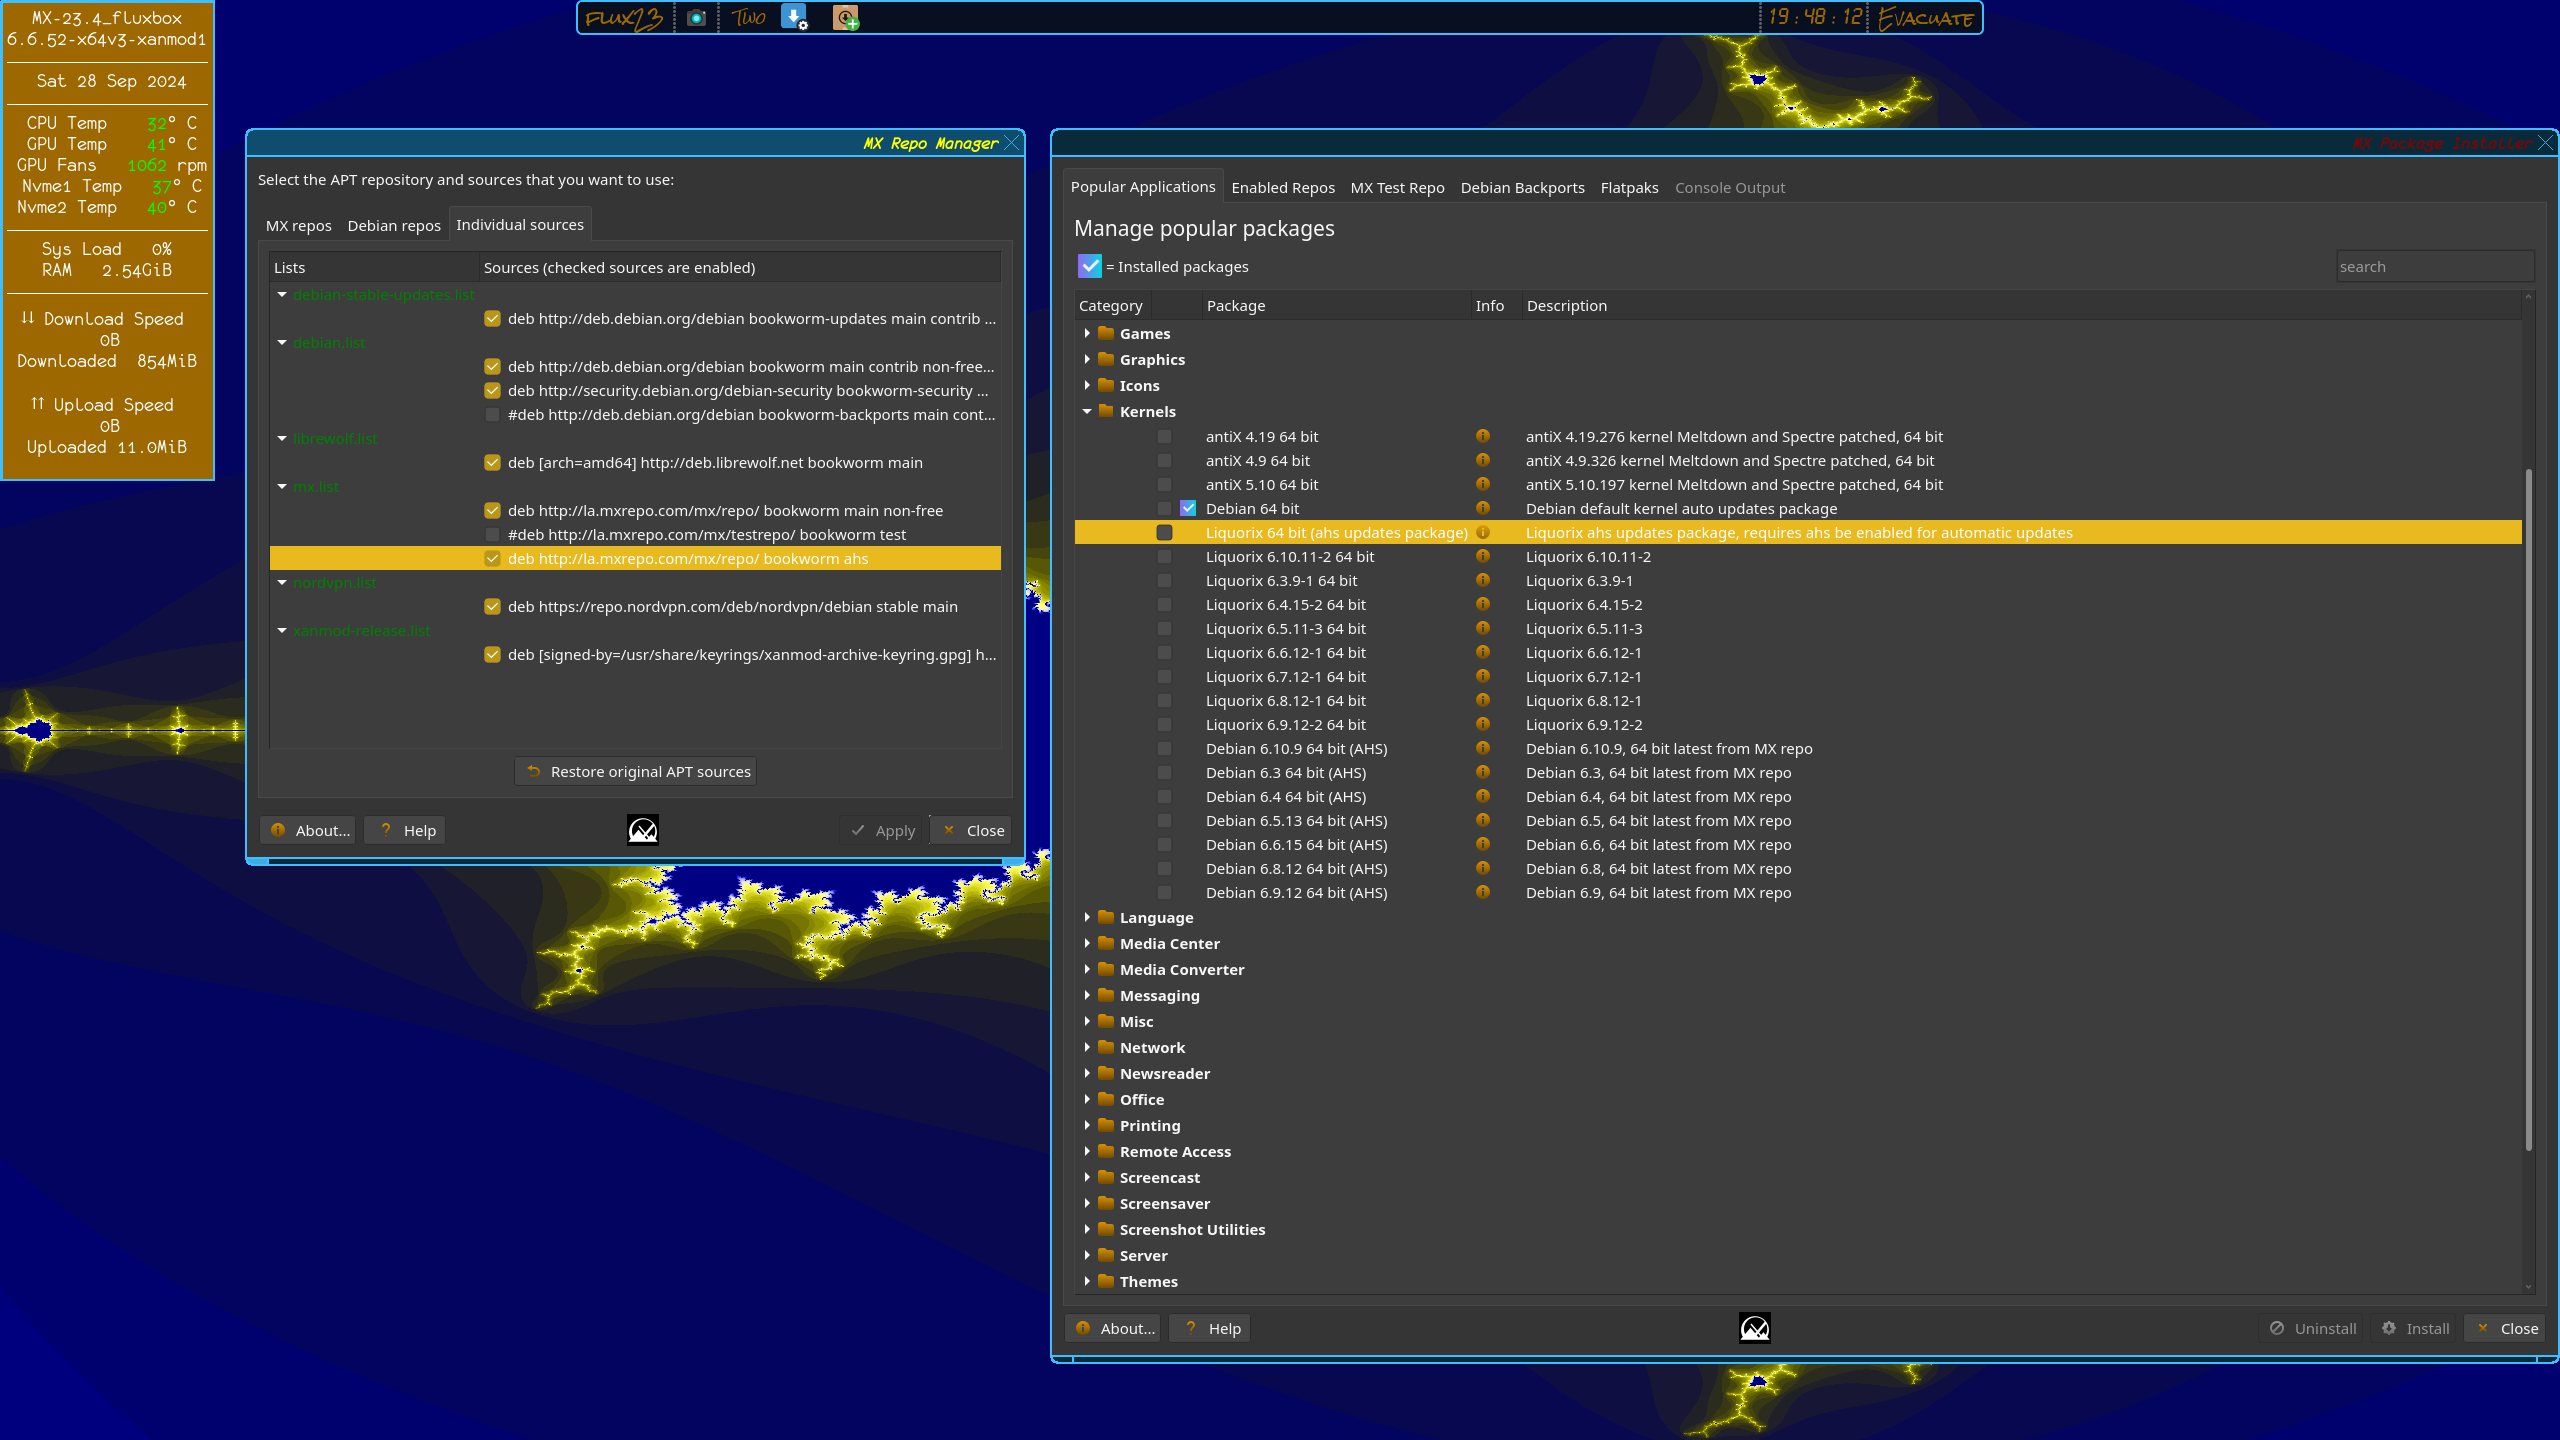The height and width of the screenshot is (1440, 2560).
Task: Show info for antiX 4.9 64 bit kernel
Action: (x=1482, y=460)
